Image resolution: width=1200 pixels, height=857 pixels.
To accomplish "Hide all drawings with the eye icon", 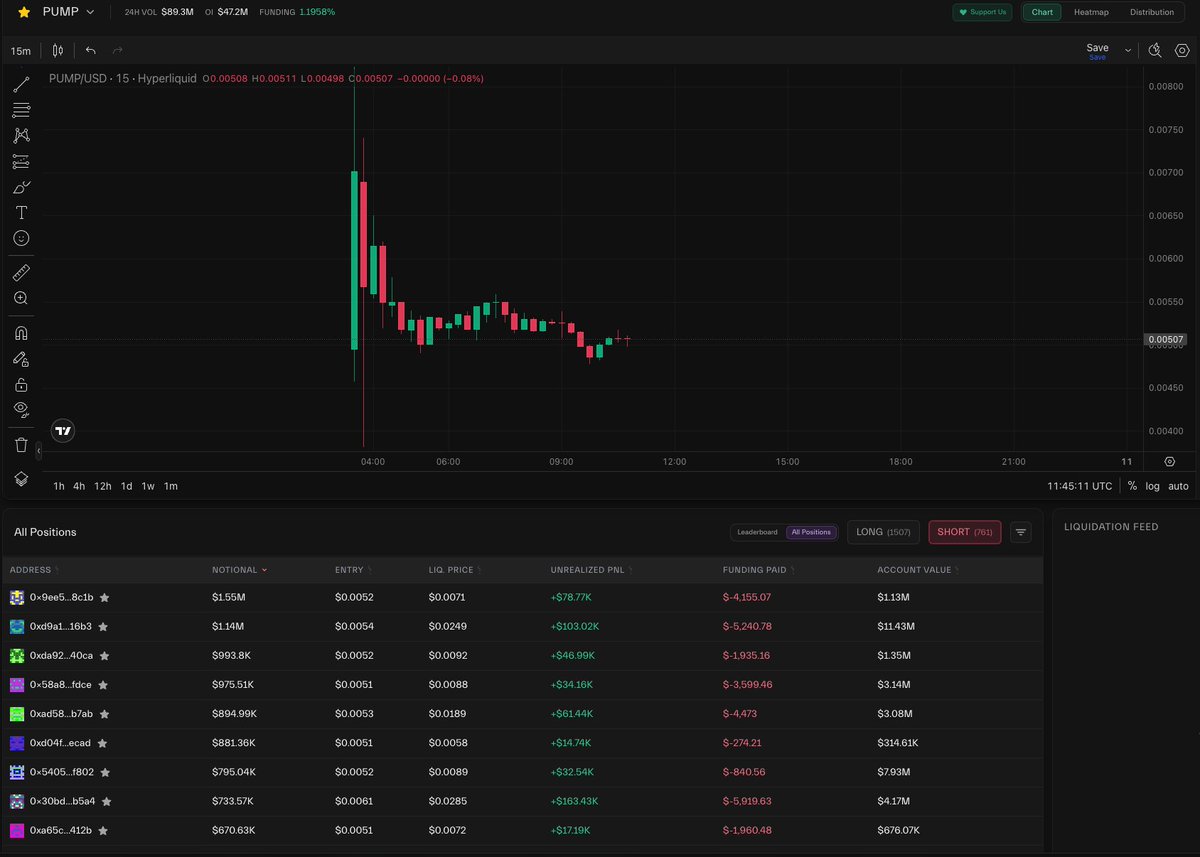I will 21,409.
